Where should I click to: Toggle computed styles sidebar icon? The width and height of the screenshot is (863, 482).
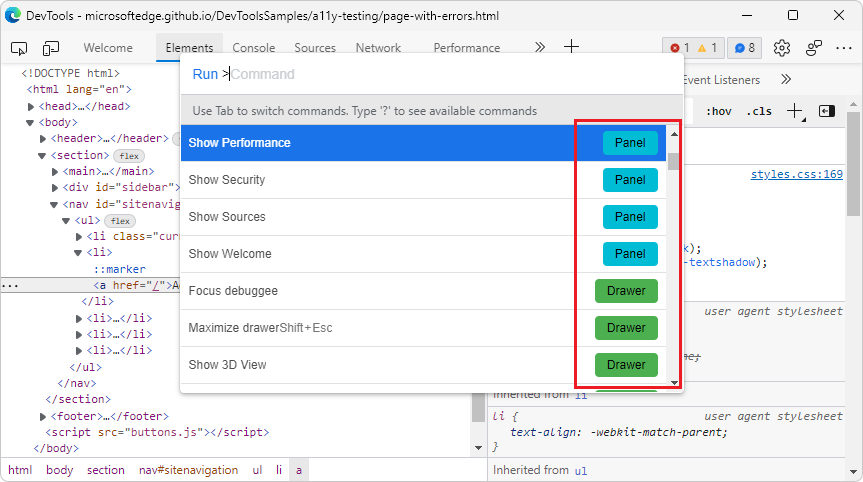(827, 111)
